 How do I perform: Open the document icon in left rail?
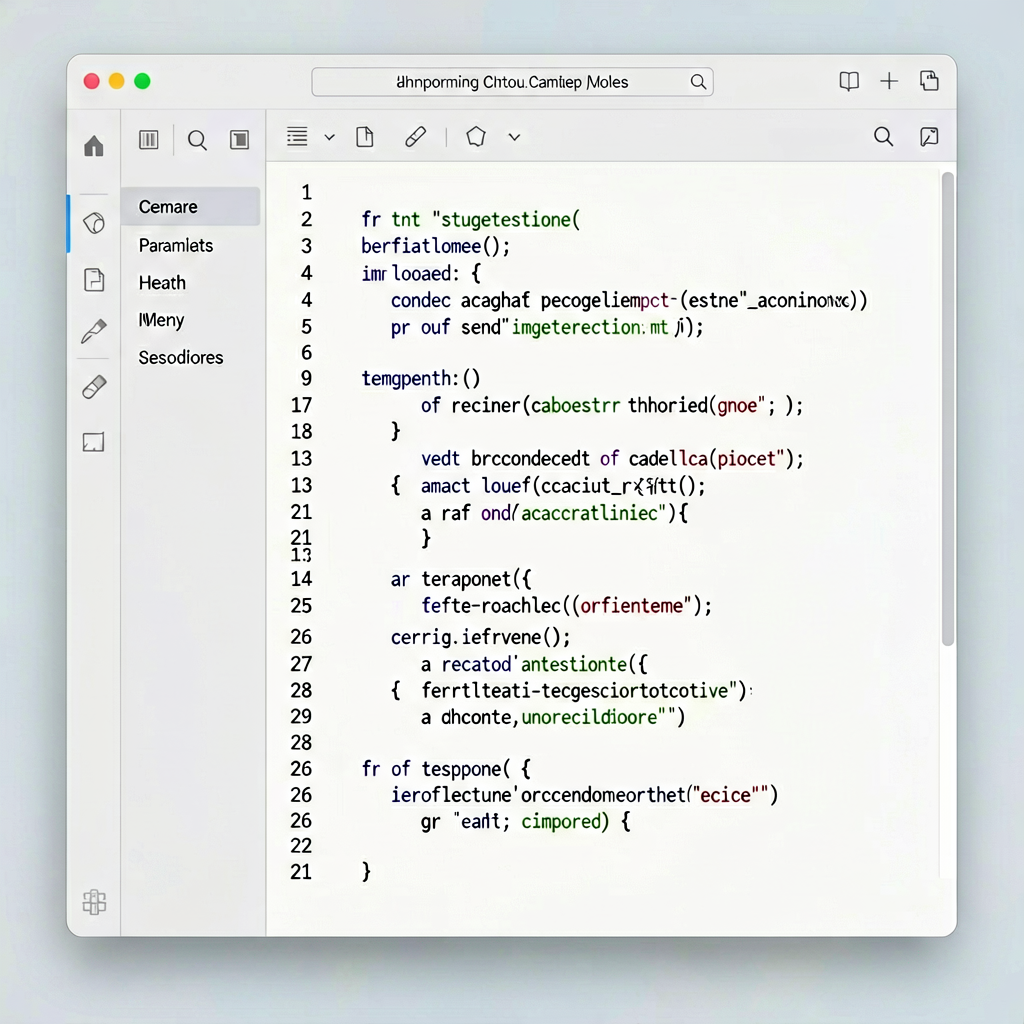[x=94, y=280]
